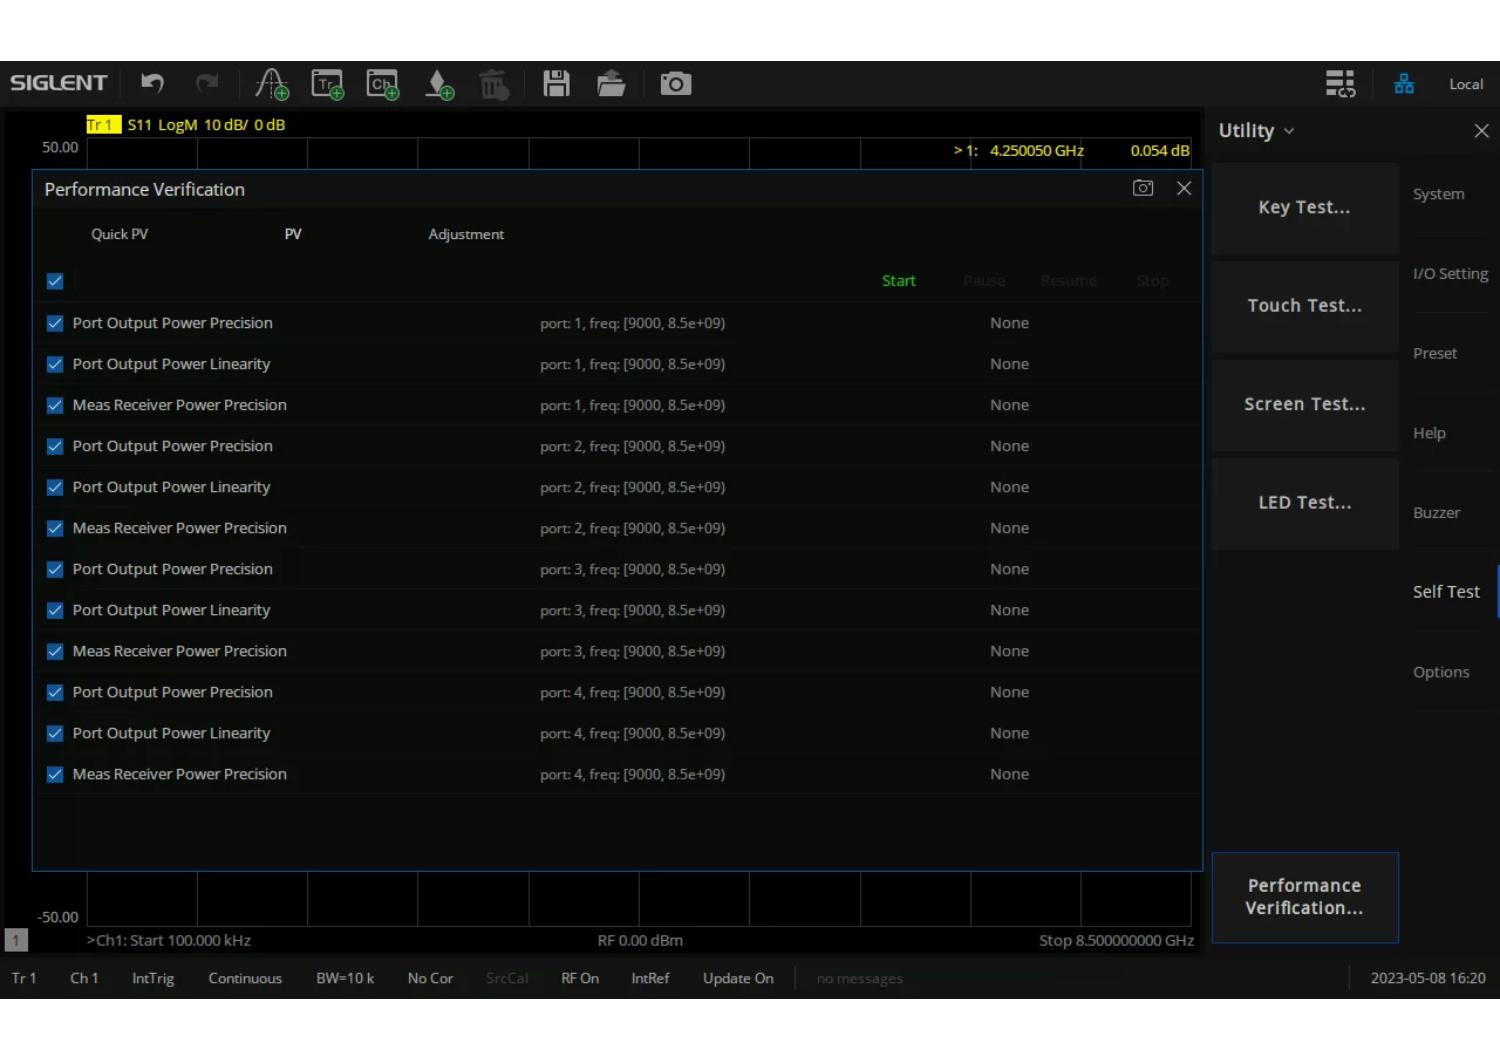Uncheck port 4 Meas Receiver Power Precision

(x=55, y=774)
